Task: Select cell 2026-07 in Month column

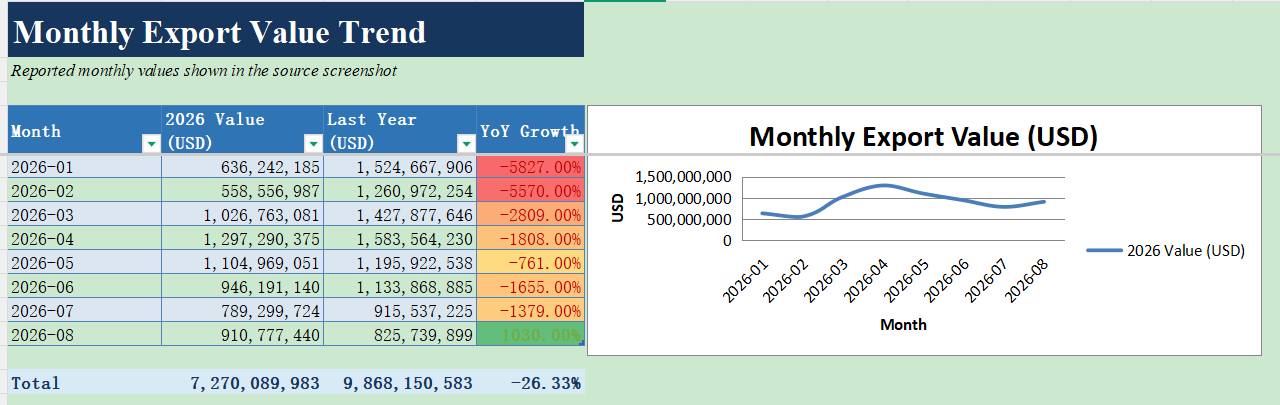Action: (x=85, y=311)
